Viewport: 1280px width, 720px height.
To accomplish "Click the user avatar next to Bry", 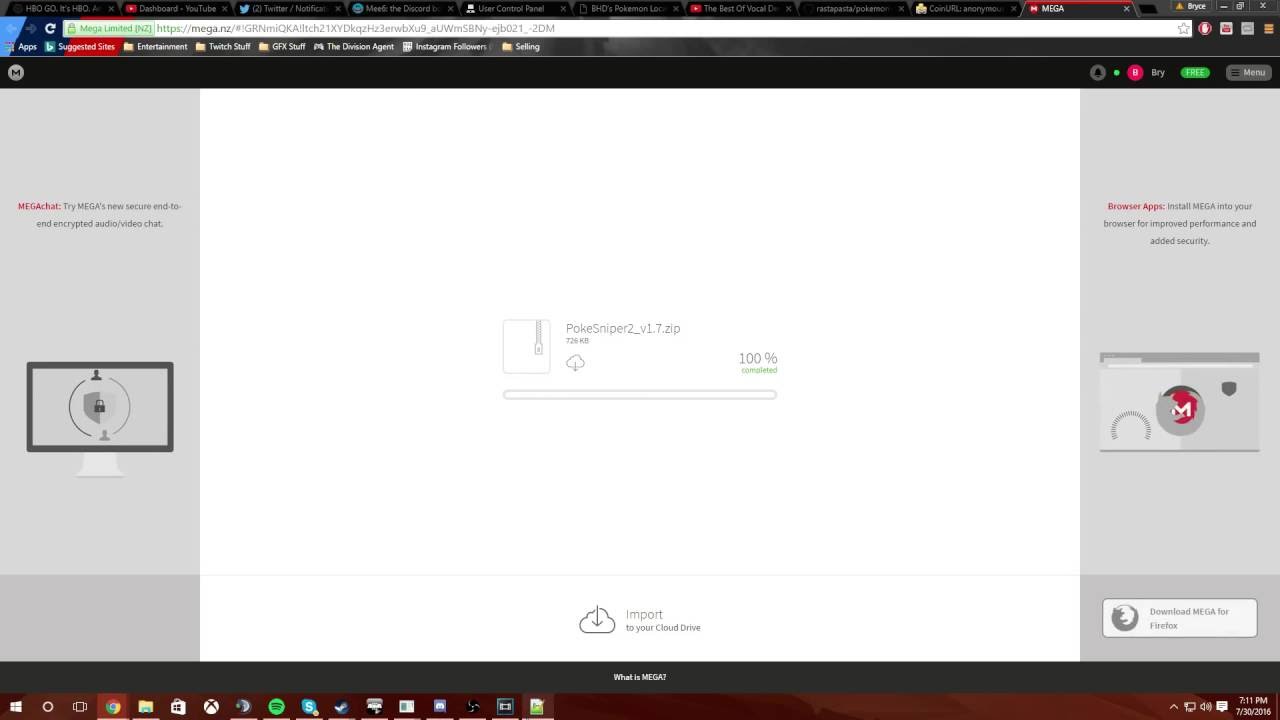I will pos(1135,72).
